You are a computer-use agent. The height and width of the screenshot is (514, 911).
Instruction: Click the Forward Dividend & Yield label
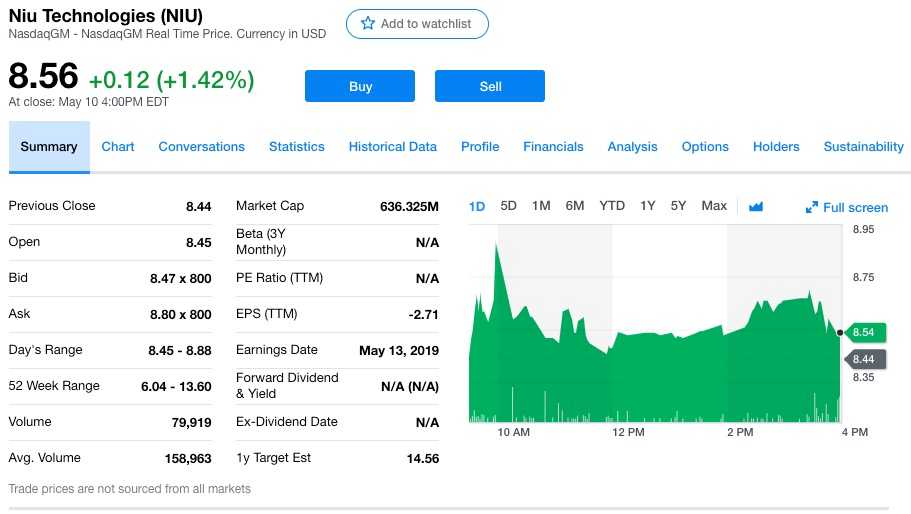(287, 386)
